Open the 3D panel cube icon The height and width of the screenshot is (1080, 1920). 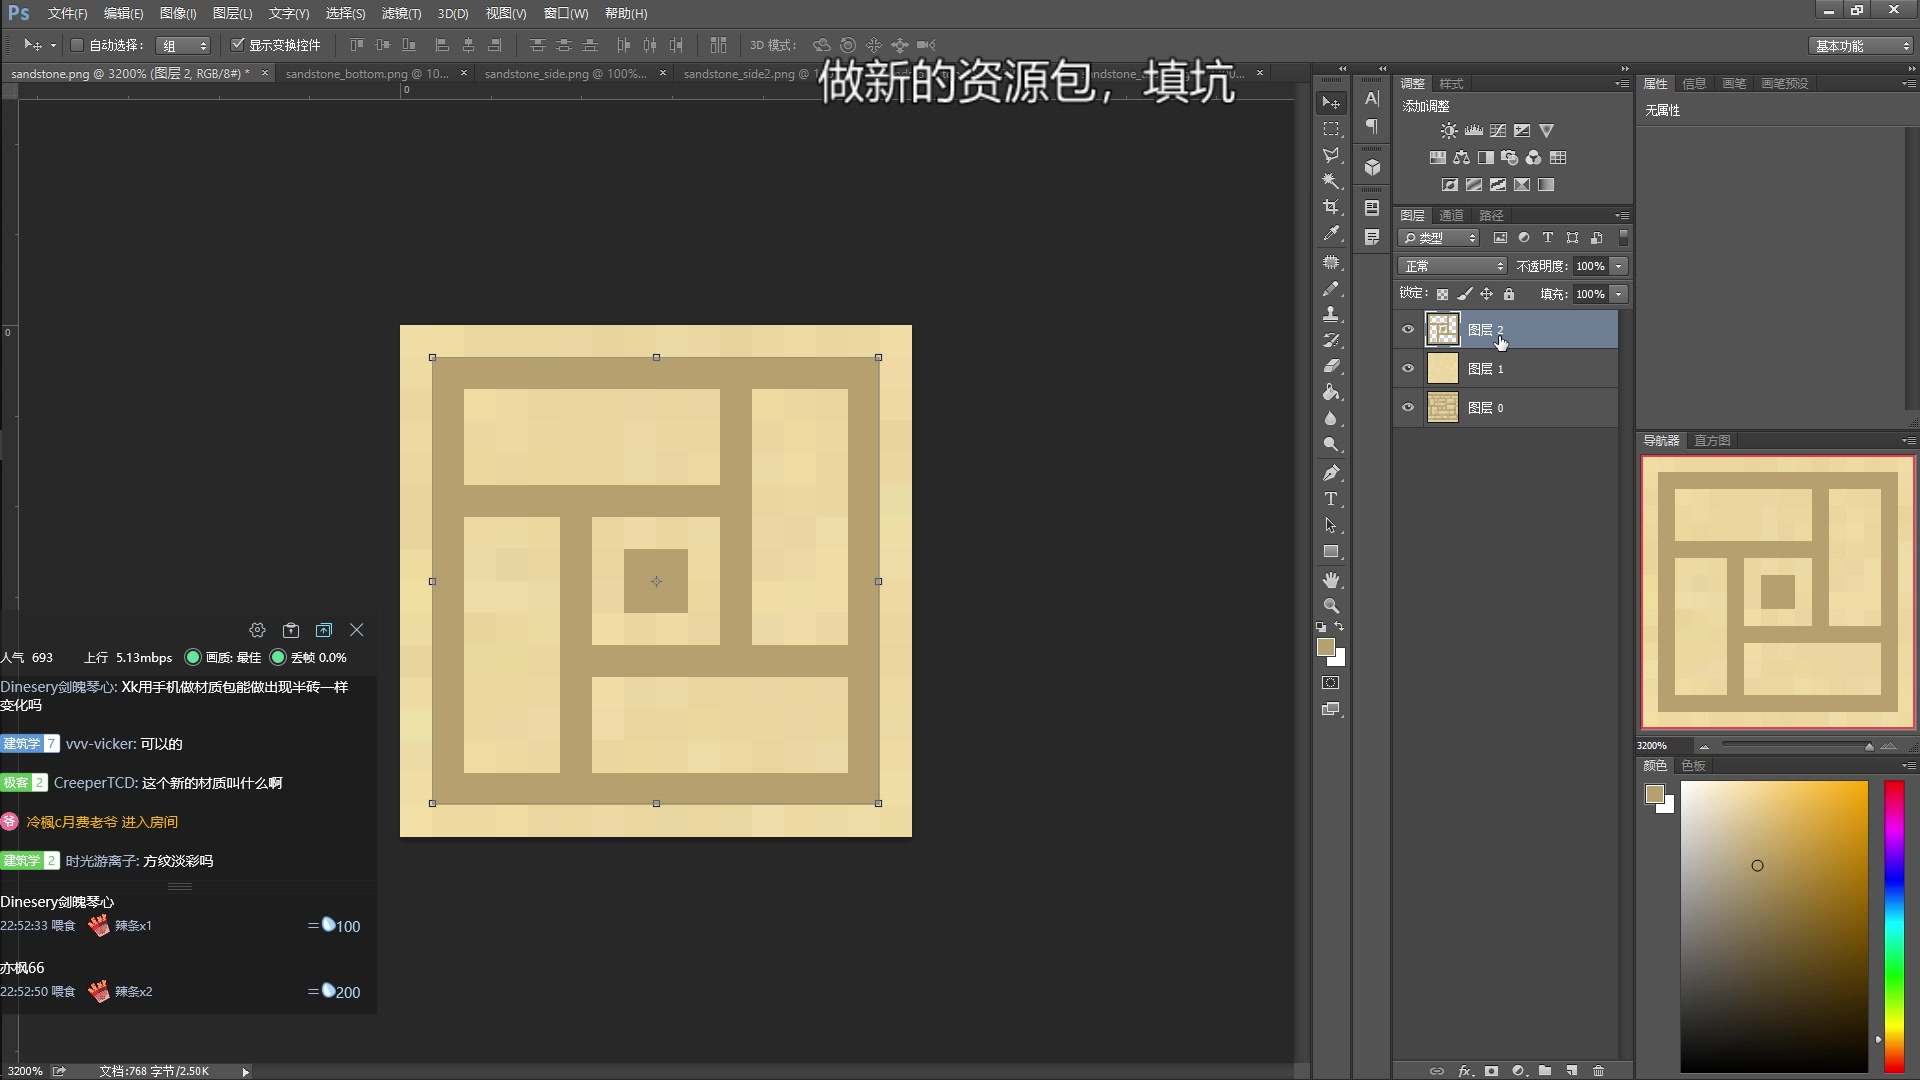(1372, 168)
